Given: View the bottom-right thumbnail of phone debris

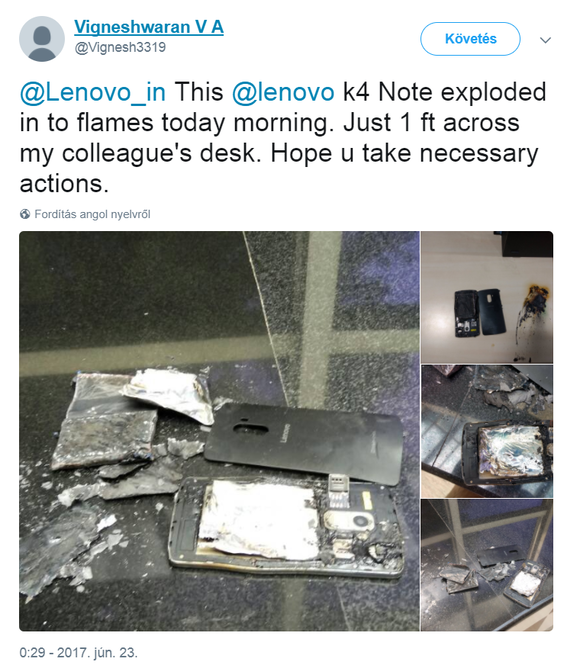Looking at the screenshot, I should 487,565.
